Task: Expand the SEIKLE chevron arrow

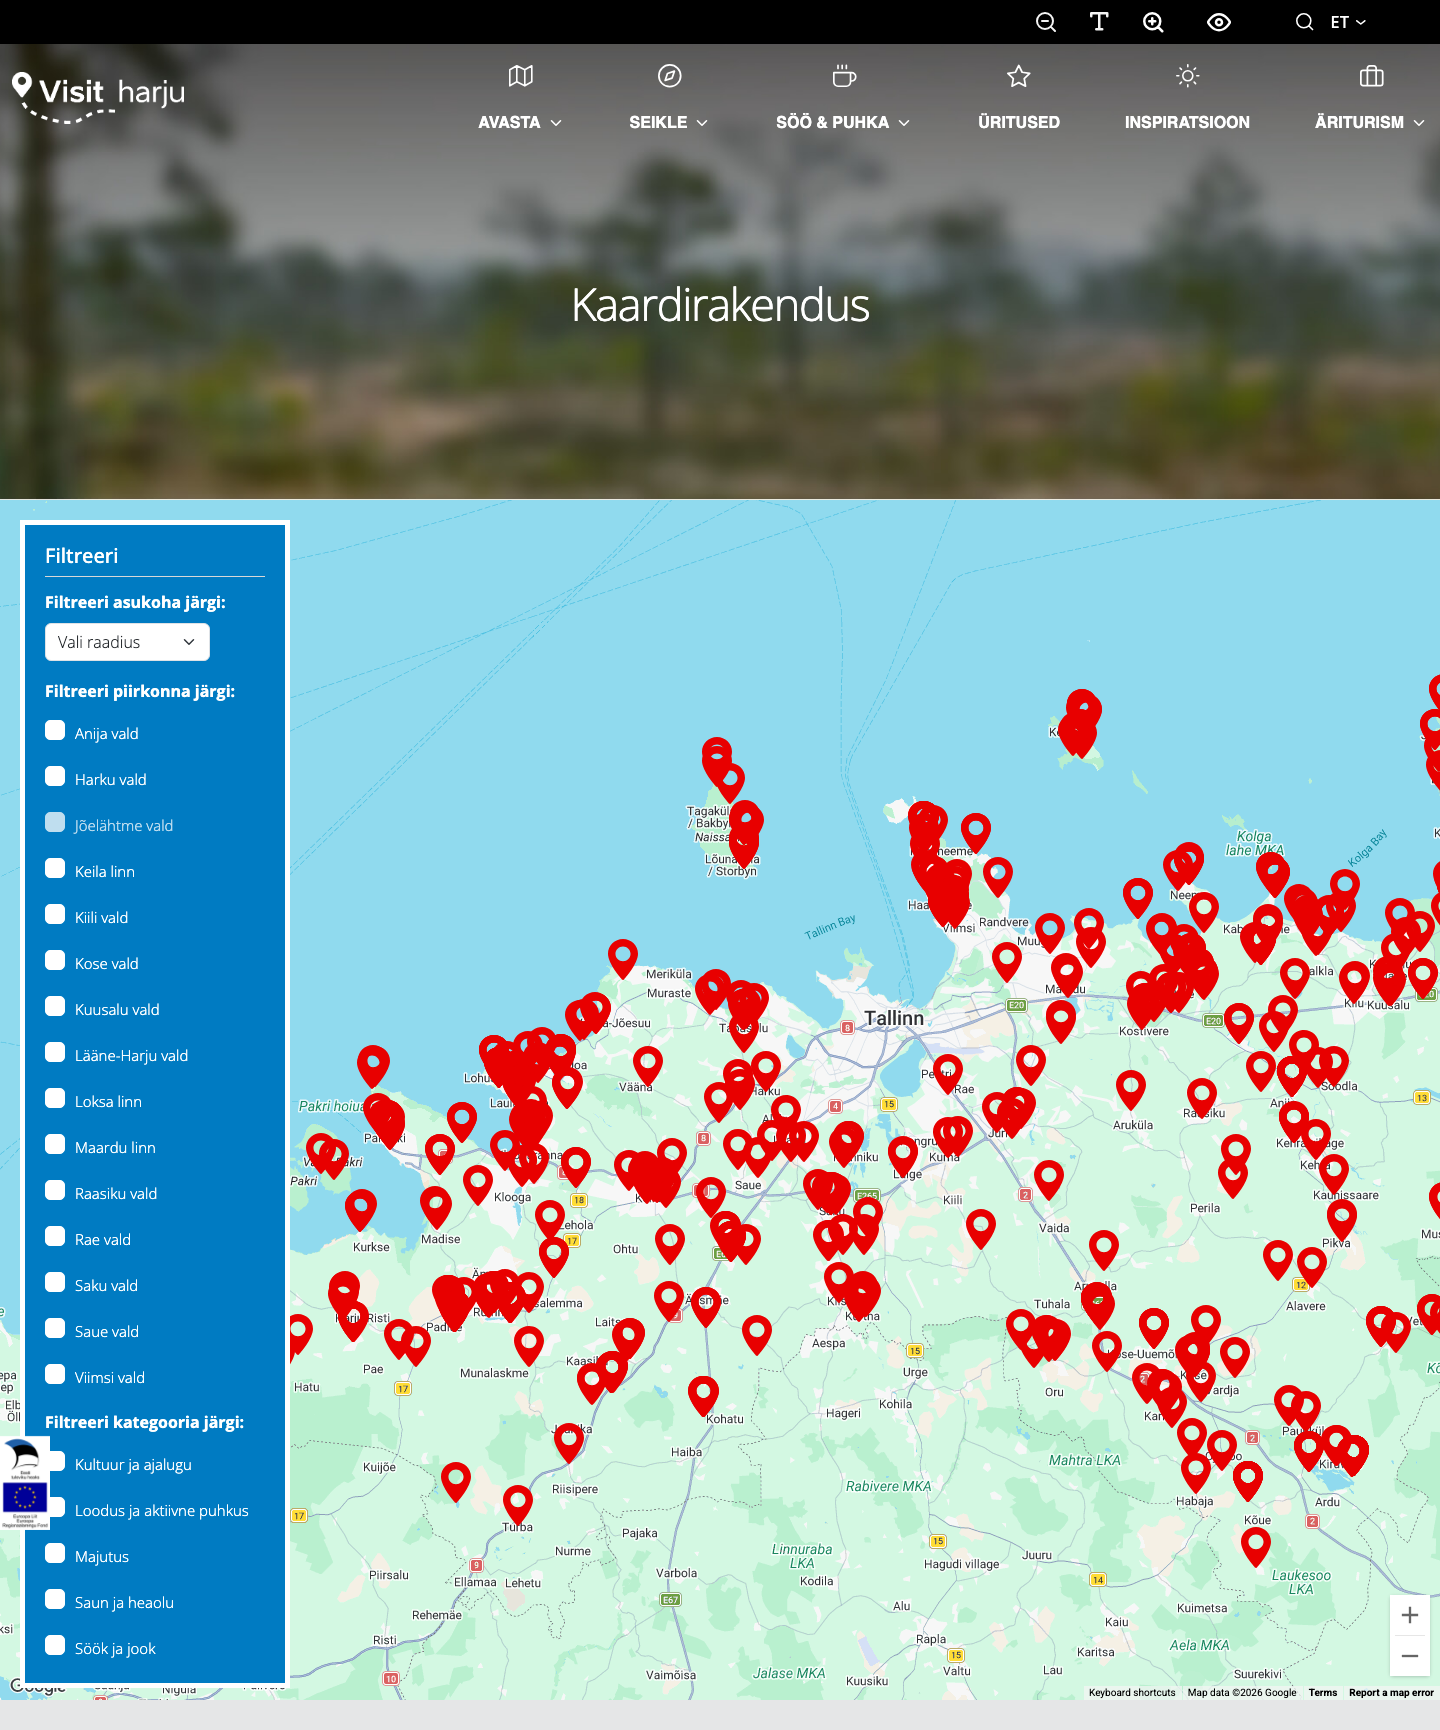Action: tap(702, 123)
